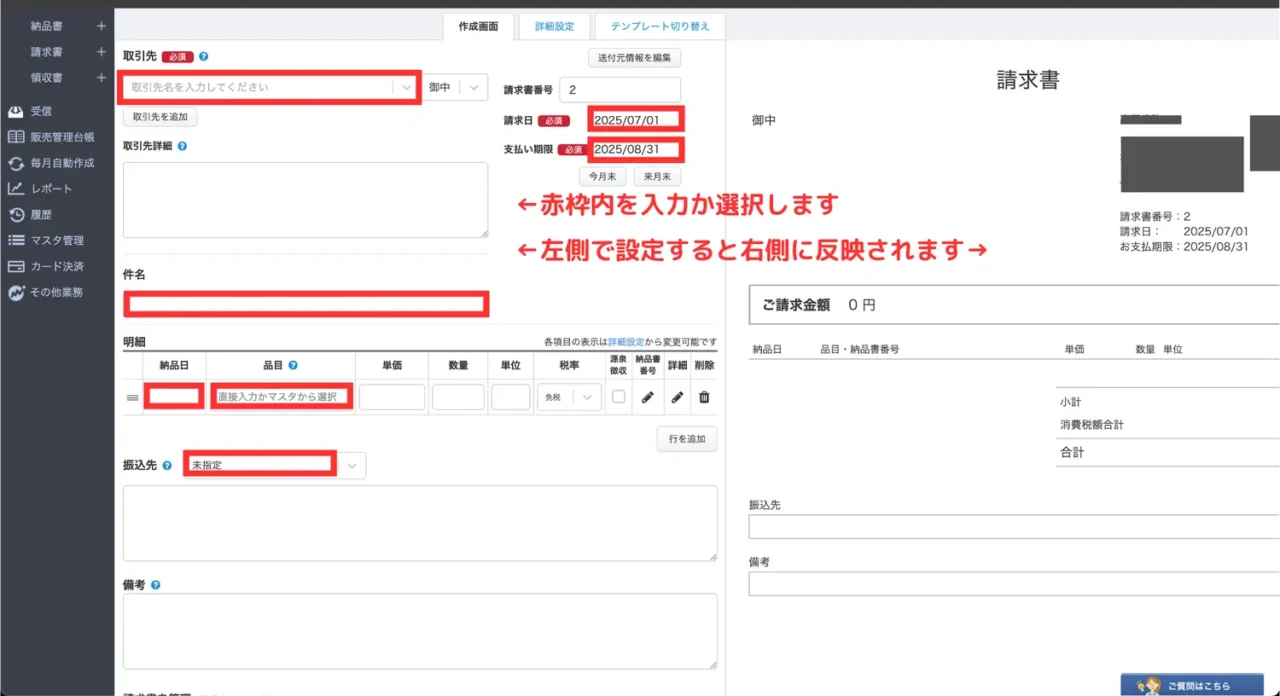Grab the row drag handle in 明細
Viewport: 1280px width, 696px height.
click(132, 398)
